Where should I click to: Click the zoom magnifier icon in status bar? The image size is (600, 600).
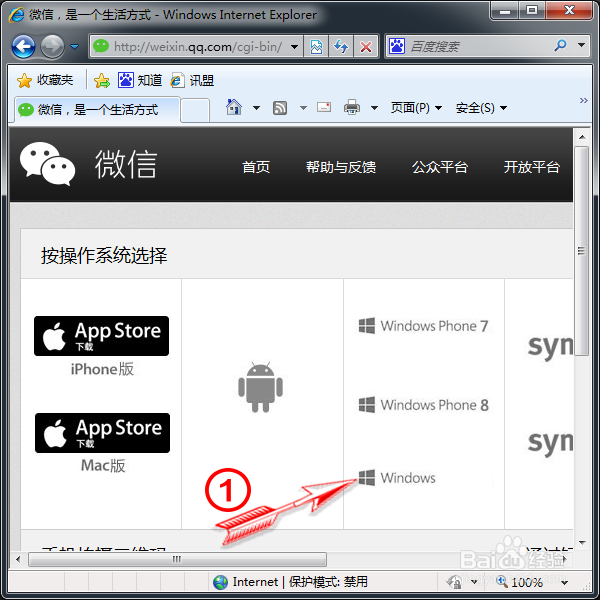coord(502,581)
